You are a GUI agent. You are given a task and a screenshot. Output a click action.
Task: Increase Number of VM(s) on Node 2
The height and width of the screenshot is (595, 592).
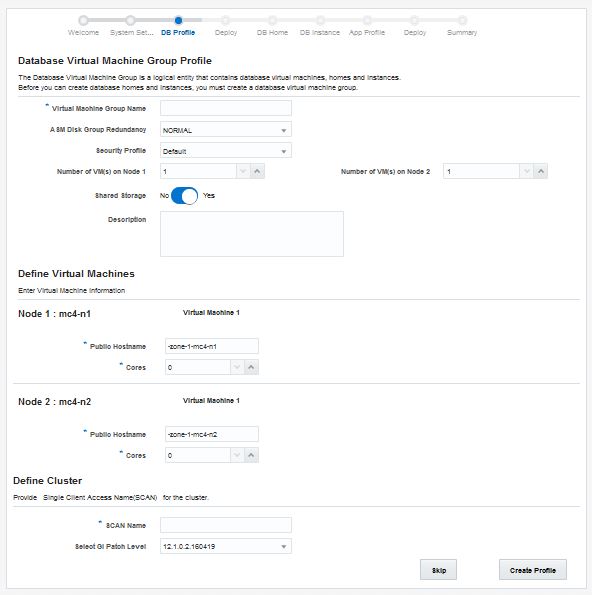[541, 172]
